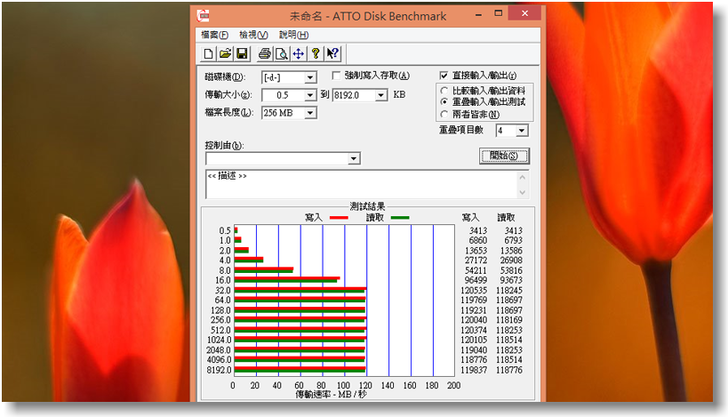Click the yellow question mark About icon
This screenshot has width=728, height=417.
click(316, 54)
